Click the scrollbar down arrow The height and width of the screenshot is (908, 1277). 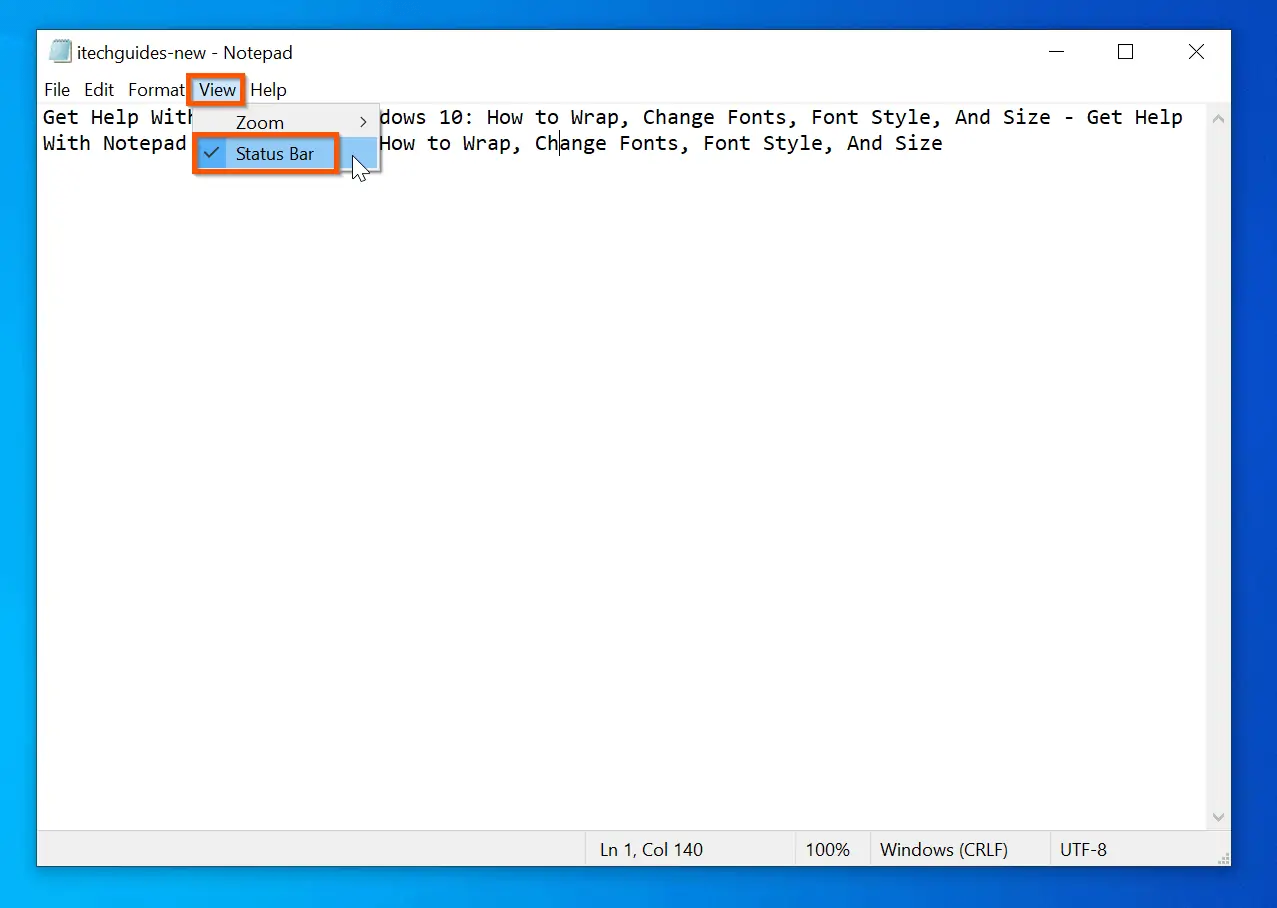pyautogui.click(x=1218, y=817)
